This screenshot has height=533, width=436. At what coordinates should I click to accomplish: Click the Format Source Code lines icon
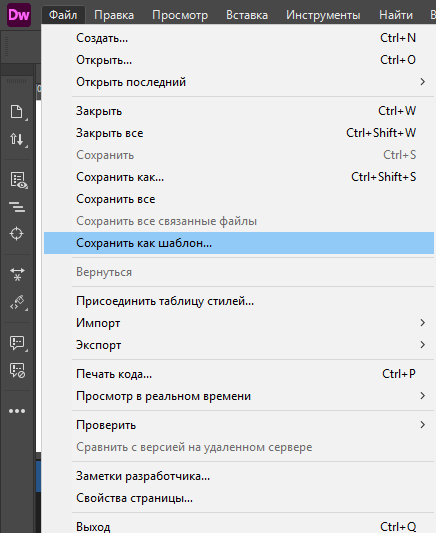pyautogui.click(x=17, y=207)
